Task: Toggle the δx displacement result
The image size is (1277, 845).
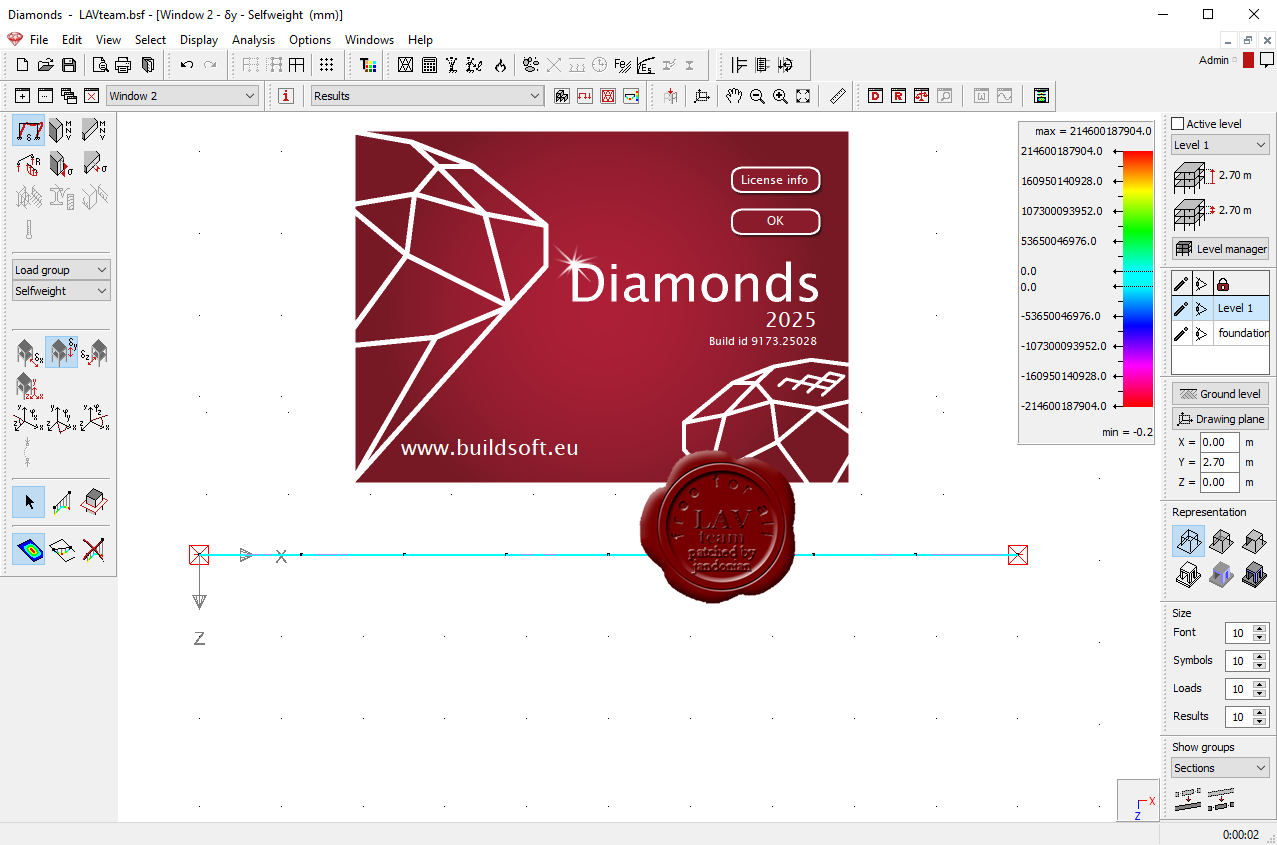Action: [28, 353]
